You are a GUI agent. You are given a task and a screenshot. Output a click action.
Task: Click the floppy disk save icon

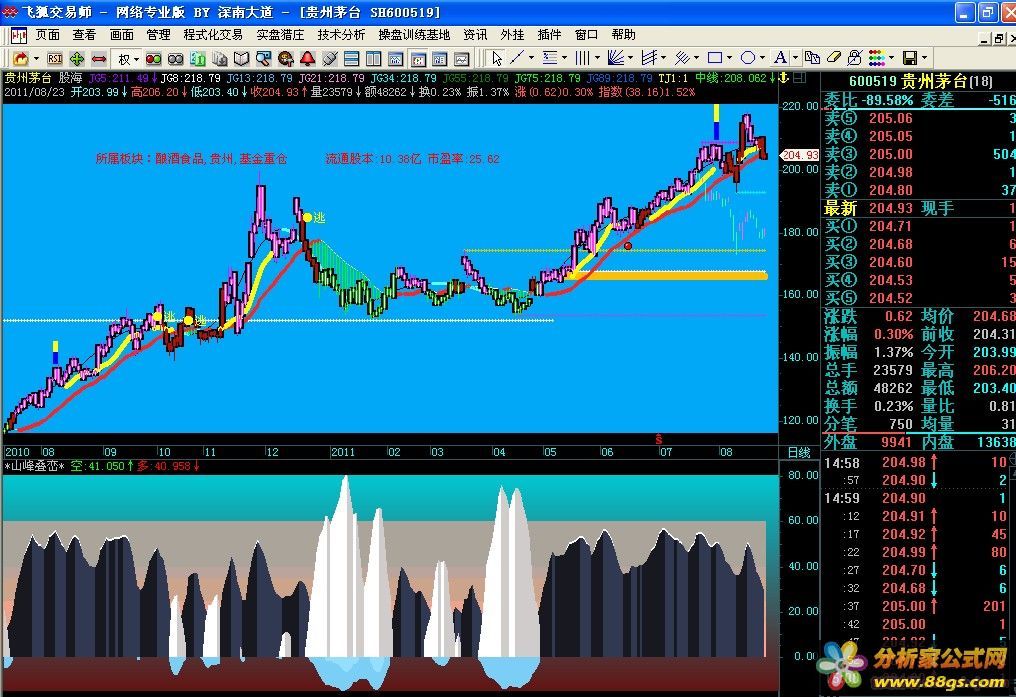click(x=910, y=58)
